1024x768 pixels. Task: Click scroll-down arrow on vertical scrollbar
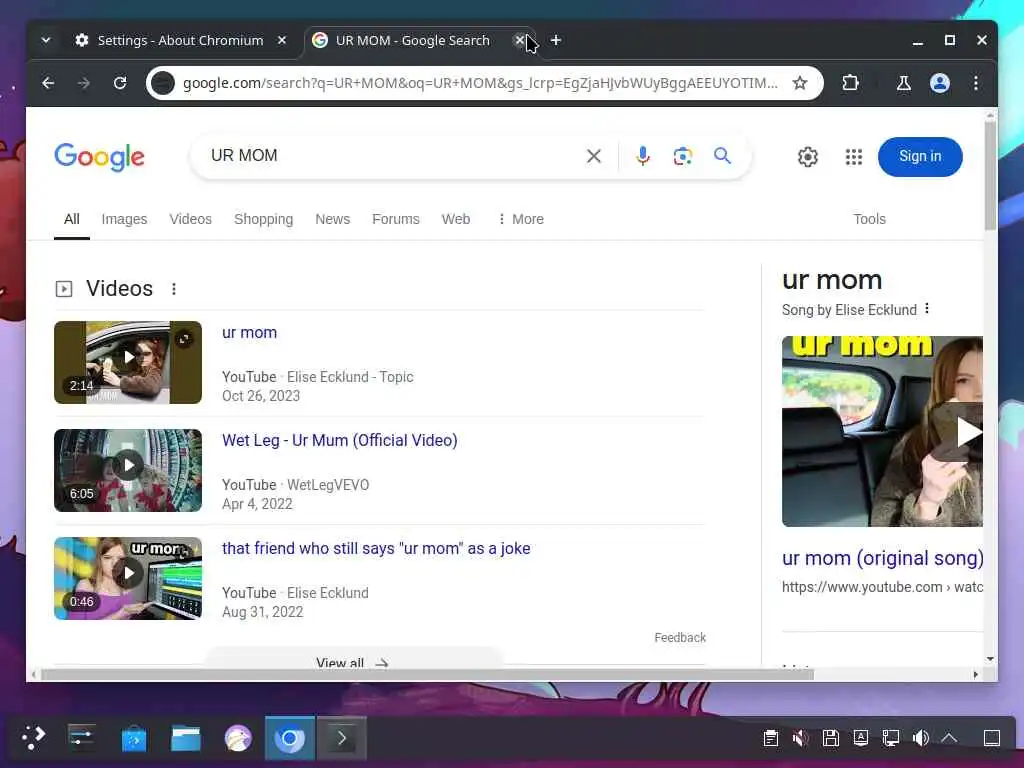[991, 660]
